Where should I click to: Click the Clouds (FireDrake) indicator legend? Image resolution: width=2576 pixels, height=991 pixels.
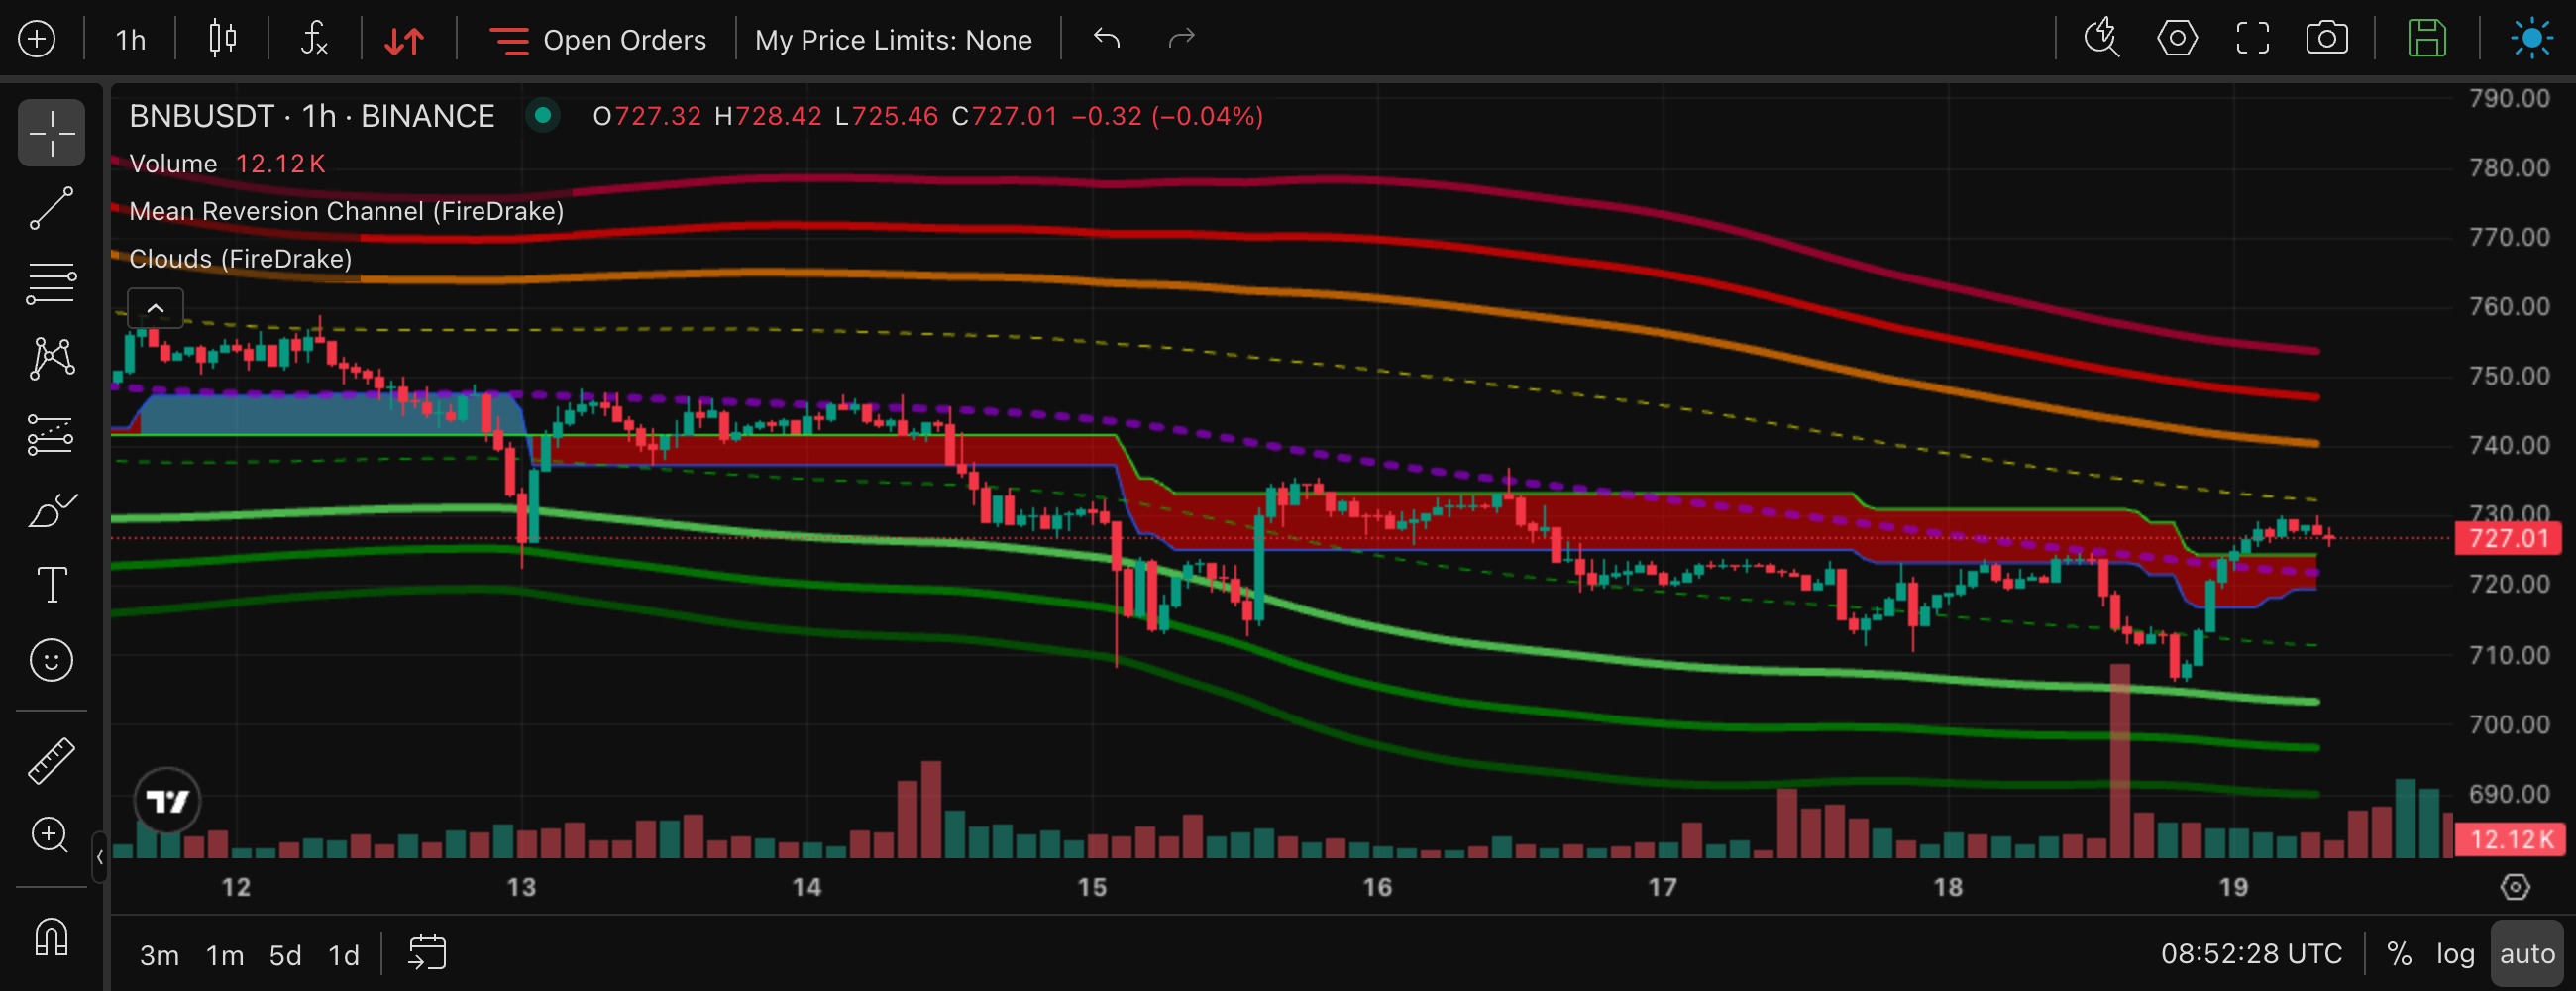(240, 259)
